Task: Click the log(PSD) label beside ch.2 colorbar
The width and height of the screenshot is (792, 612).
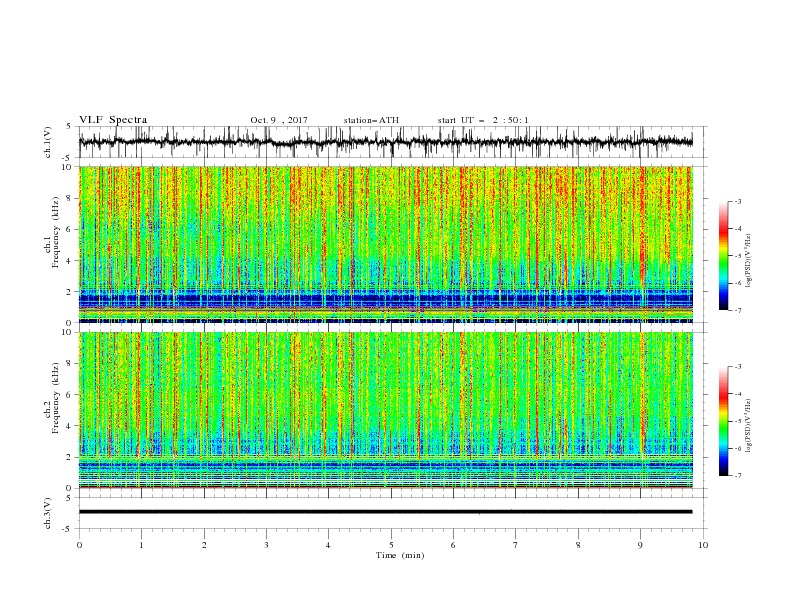Action: click(748, 425)
